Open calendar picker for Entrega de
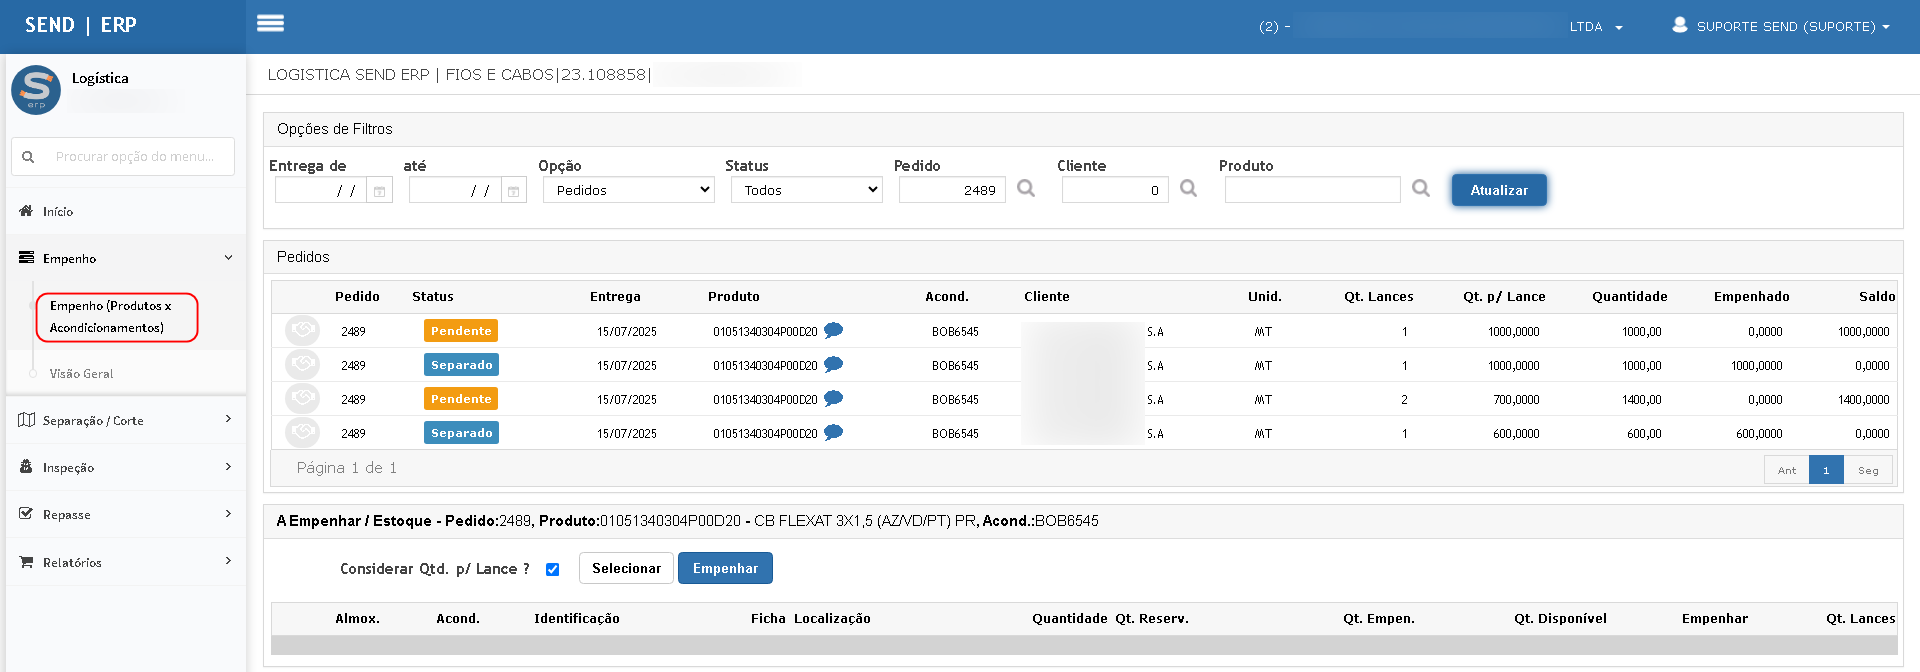 [379, 190]
